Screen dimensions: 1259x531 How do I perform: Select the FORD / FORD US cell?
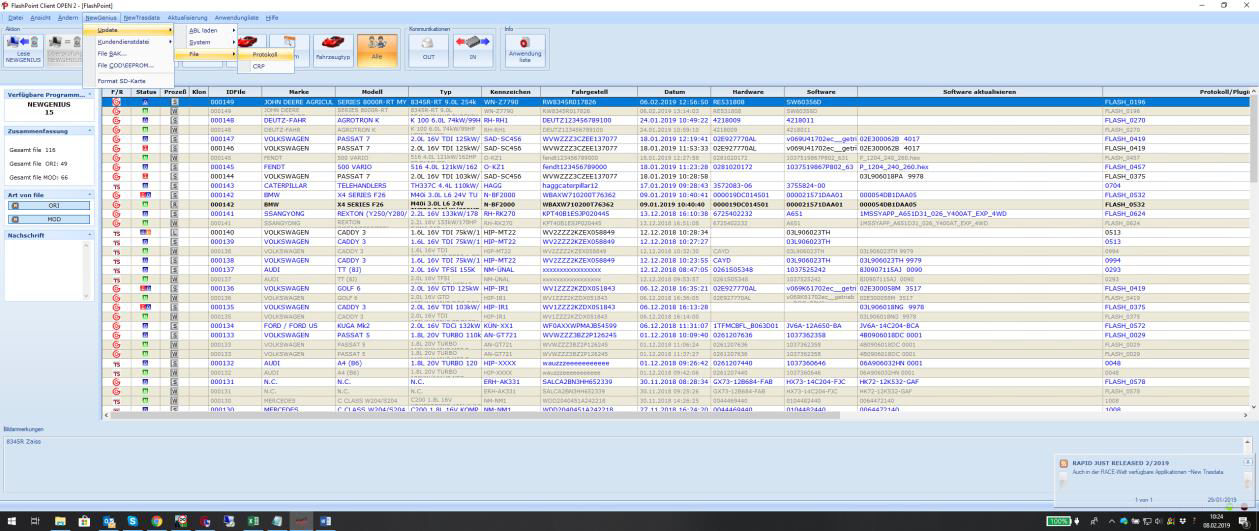pyautogui.click(x=297, y=325)
